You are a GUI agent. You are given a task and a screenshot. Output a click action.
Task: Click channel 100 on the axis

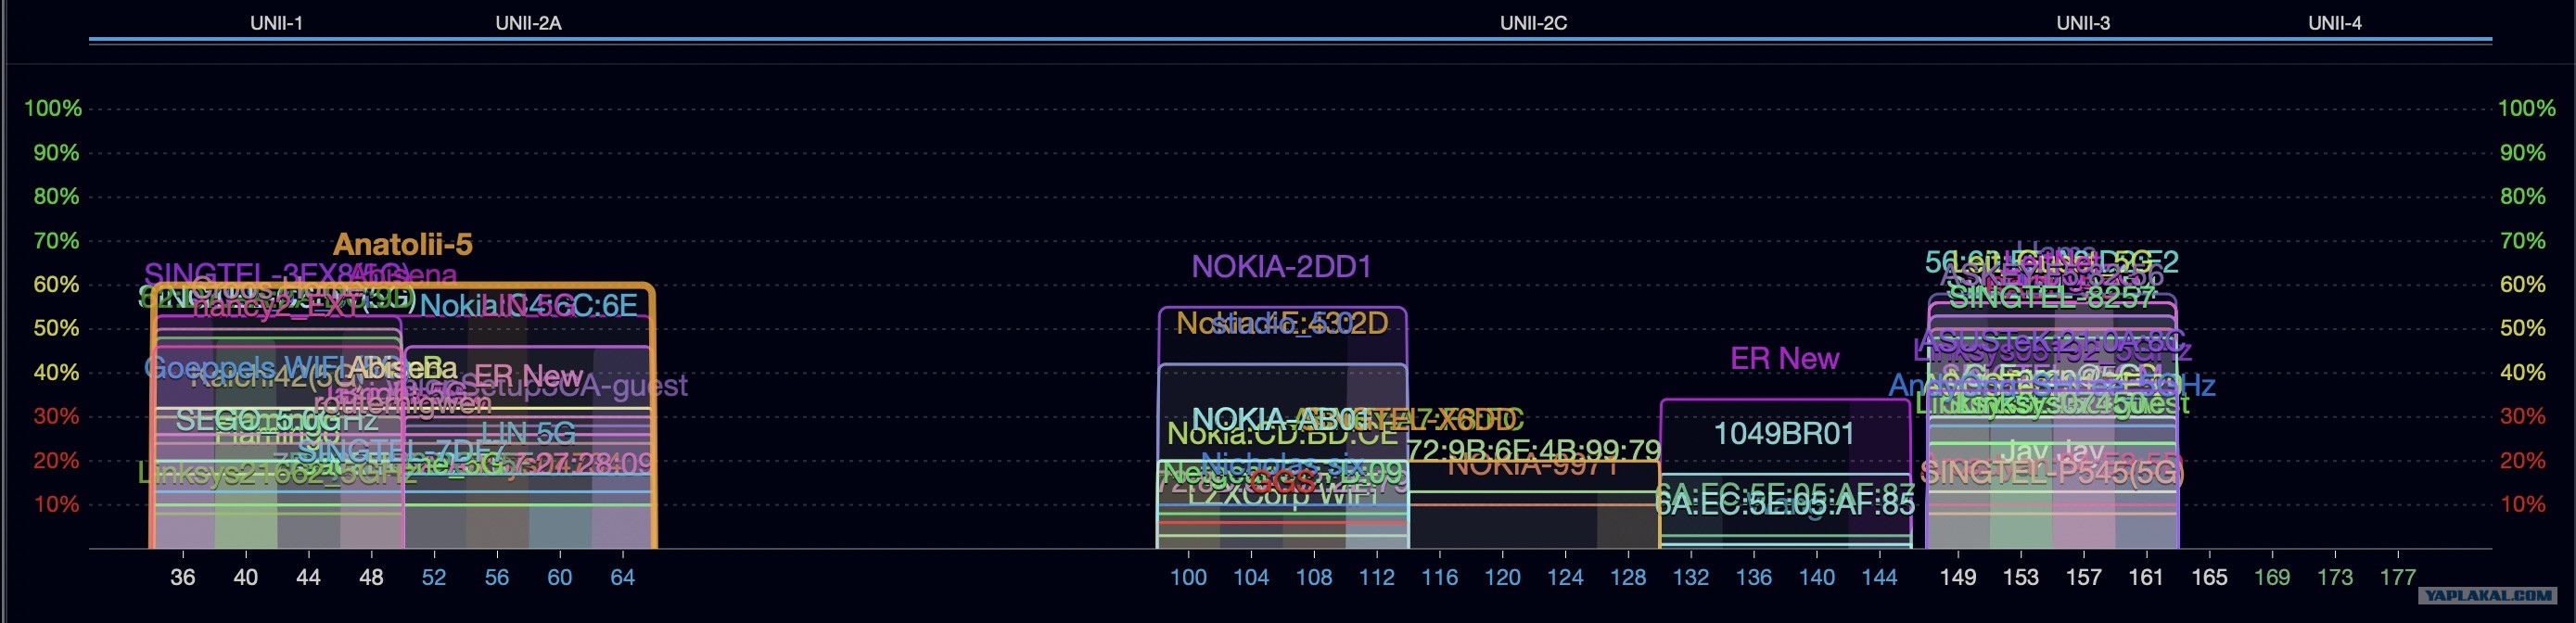click(x=1188, y=577)
